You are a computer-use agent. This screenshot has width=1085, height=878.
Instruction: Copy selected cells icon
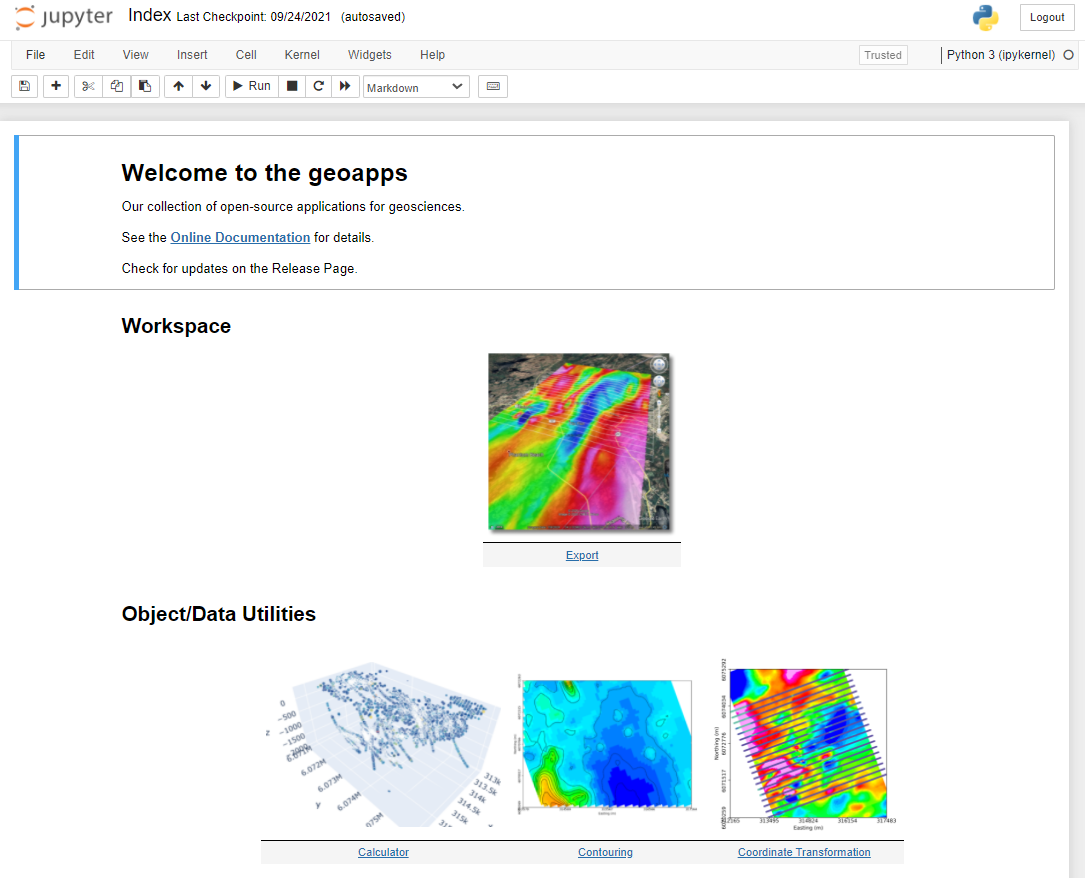tap(117, 87)
